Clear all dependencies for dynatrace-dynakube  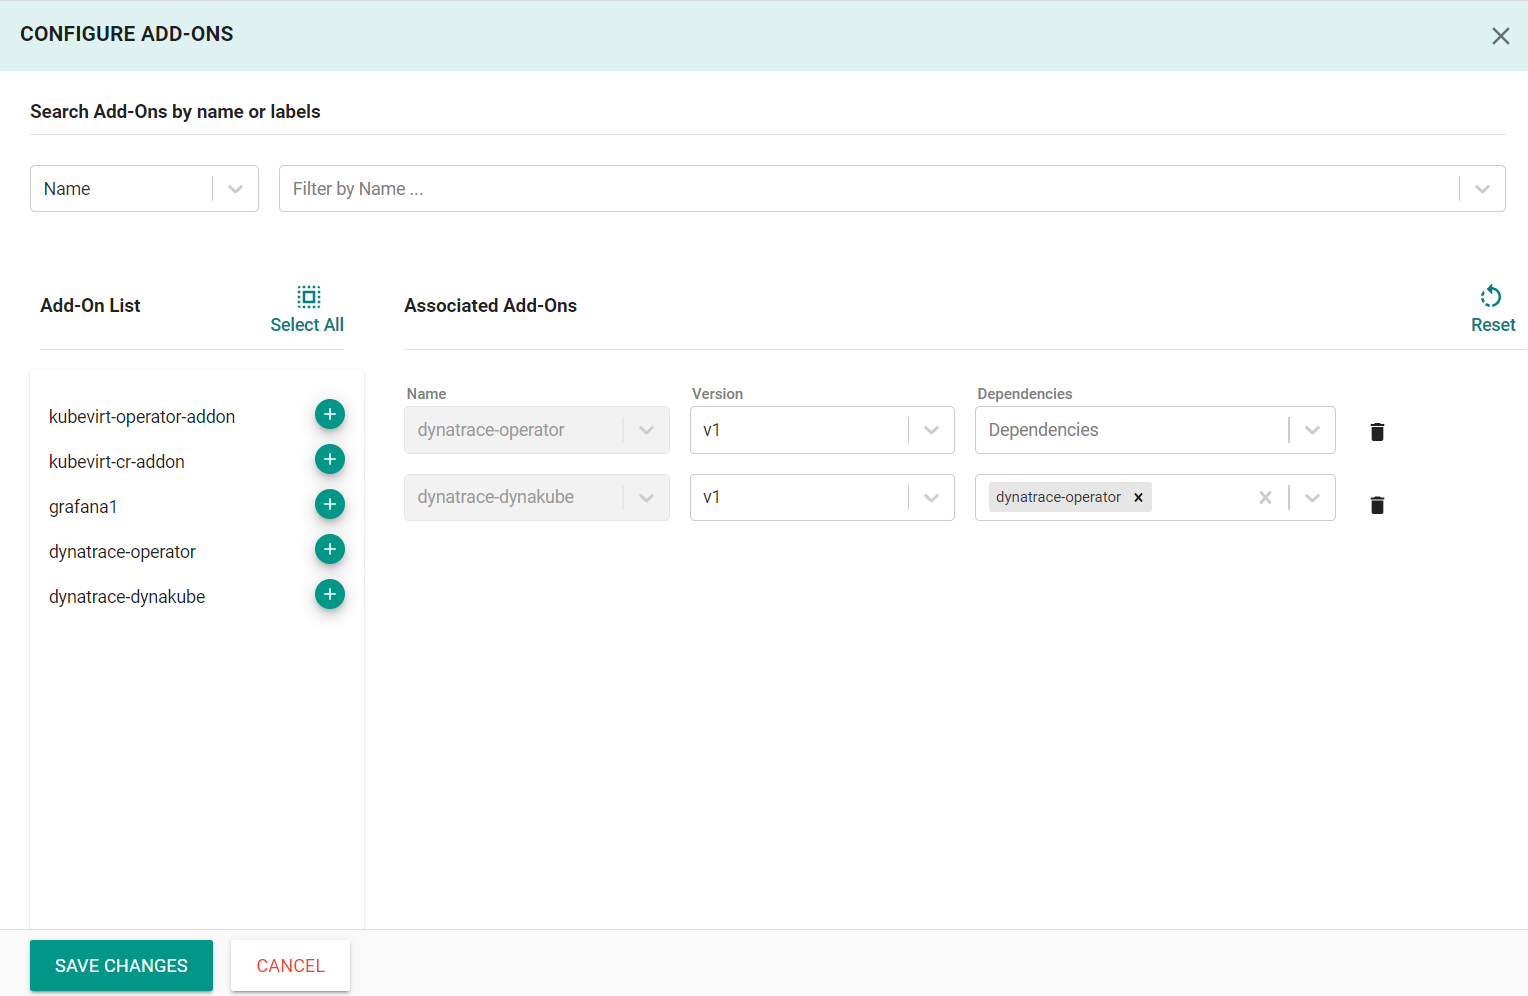tap(1265, 497)
